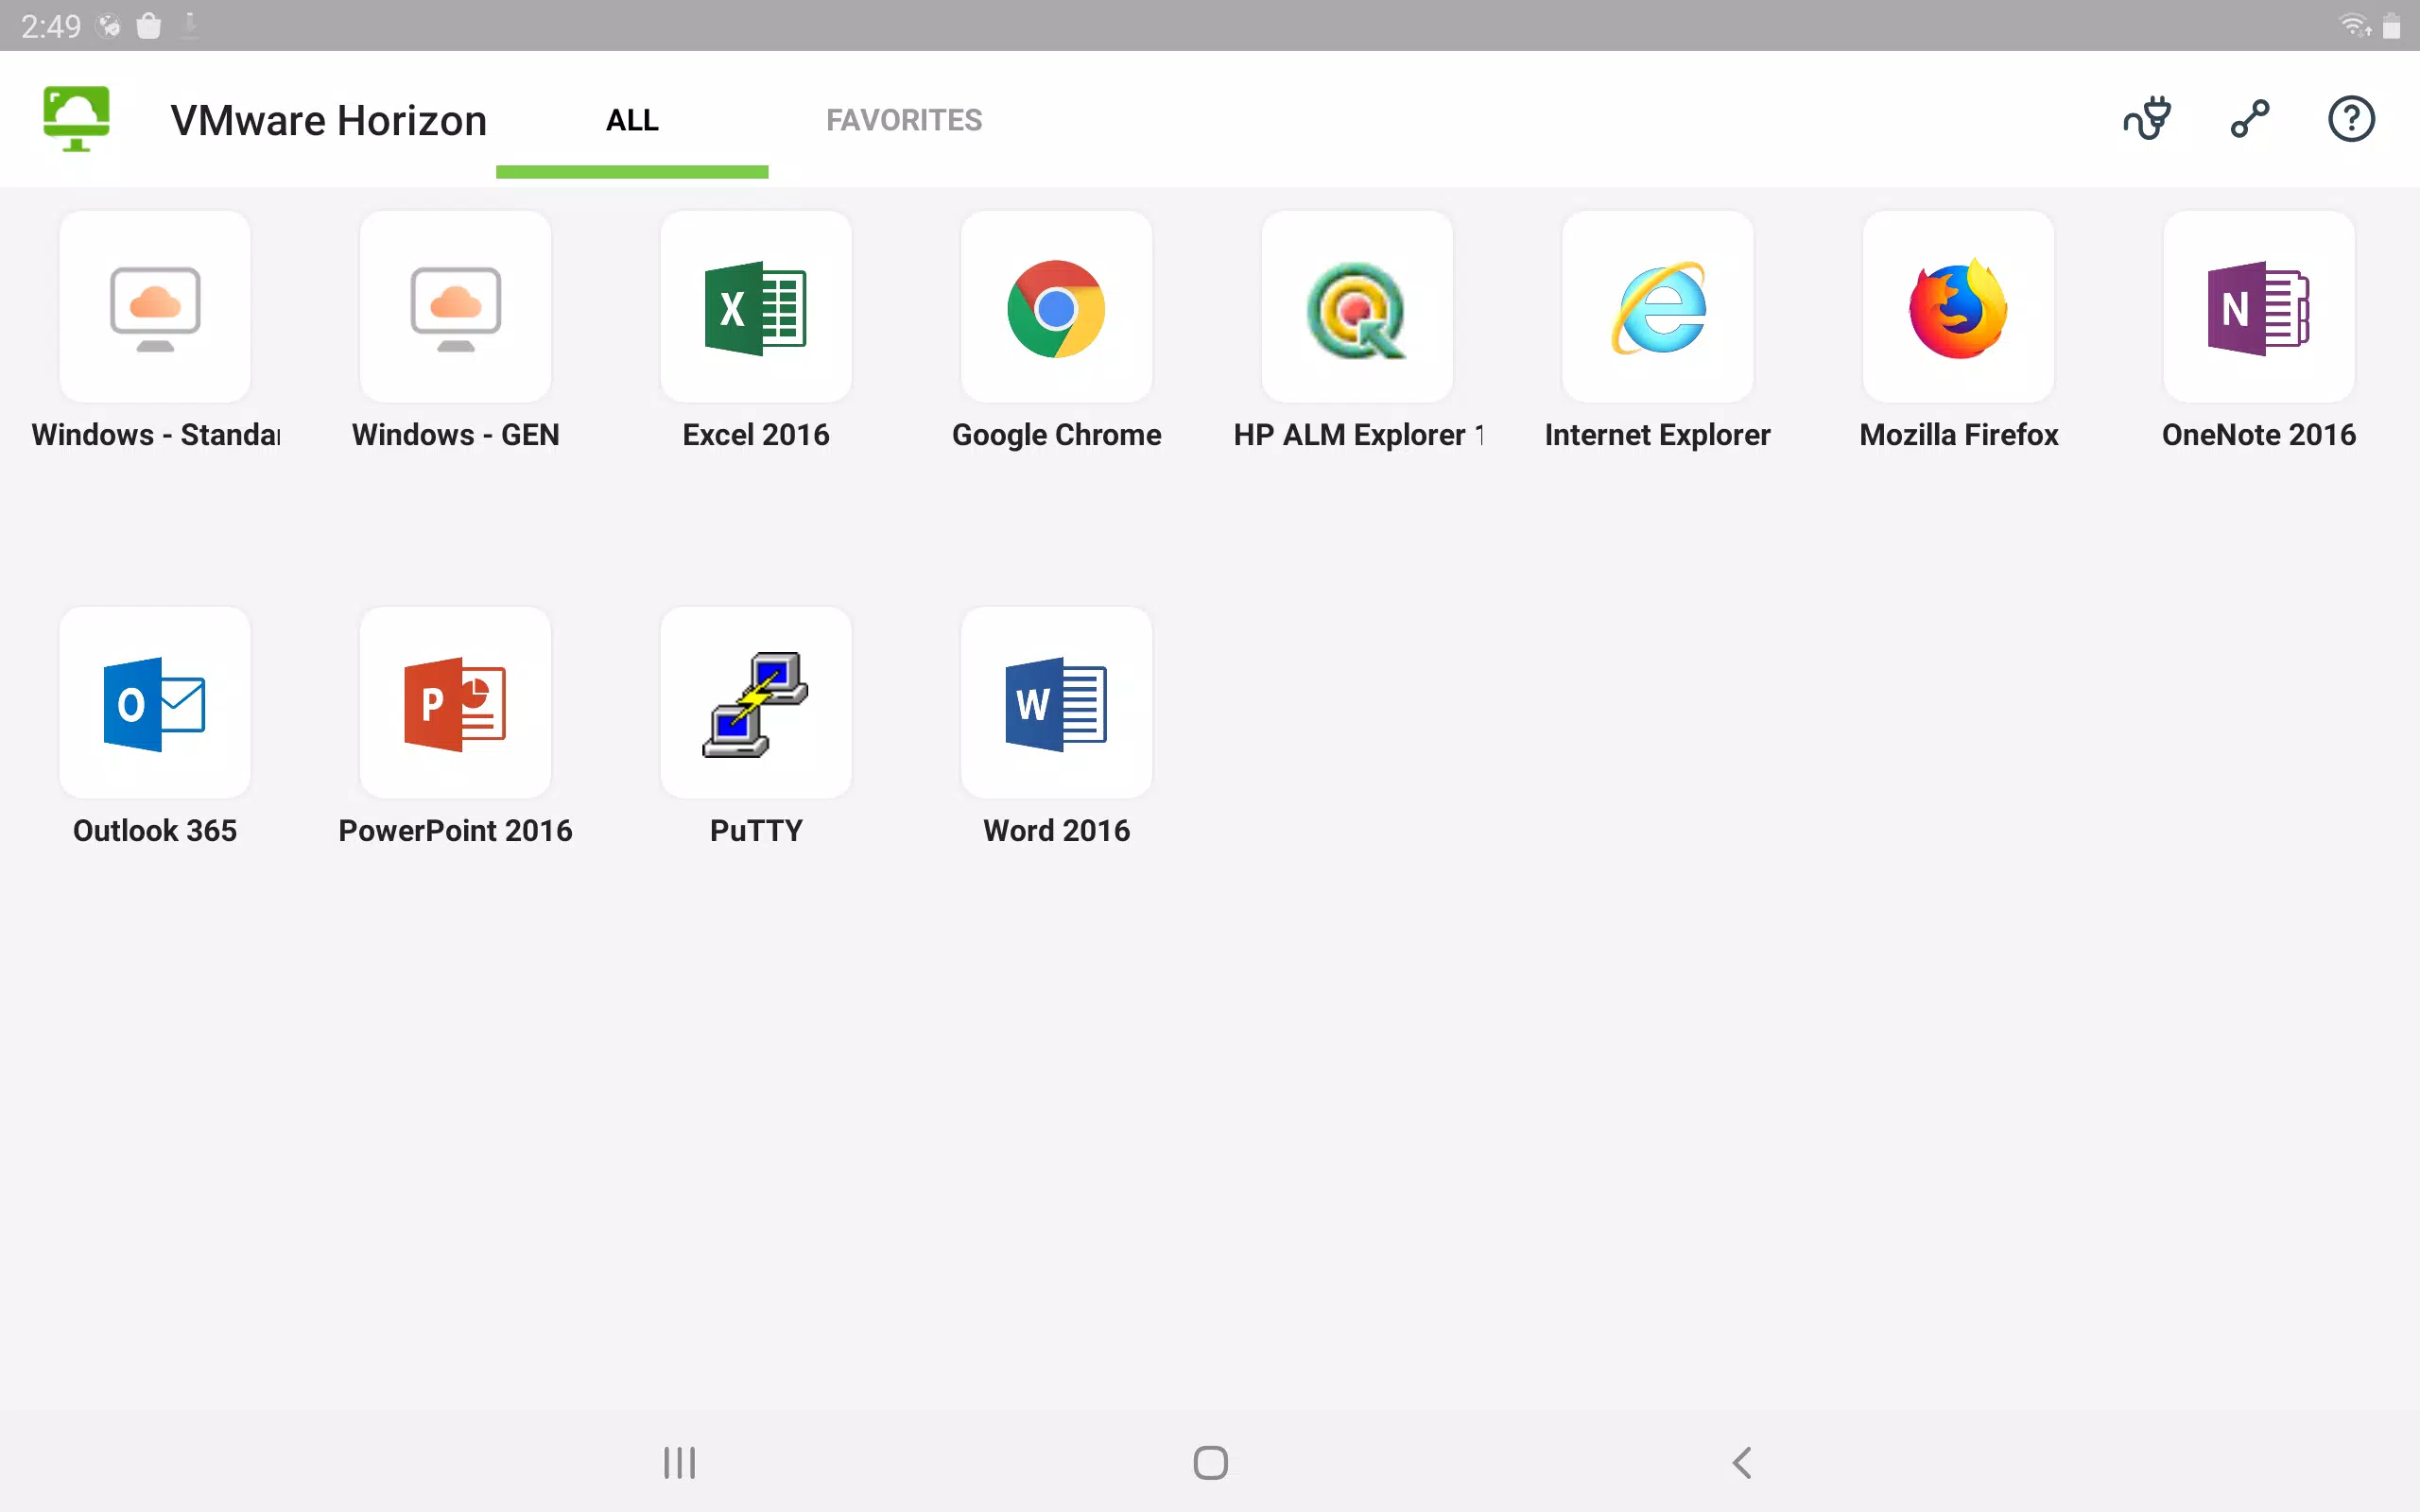Launch the PowerPoint 2016 icon

point(456,703)
